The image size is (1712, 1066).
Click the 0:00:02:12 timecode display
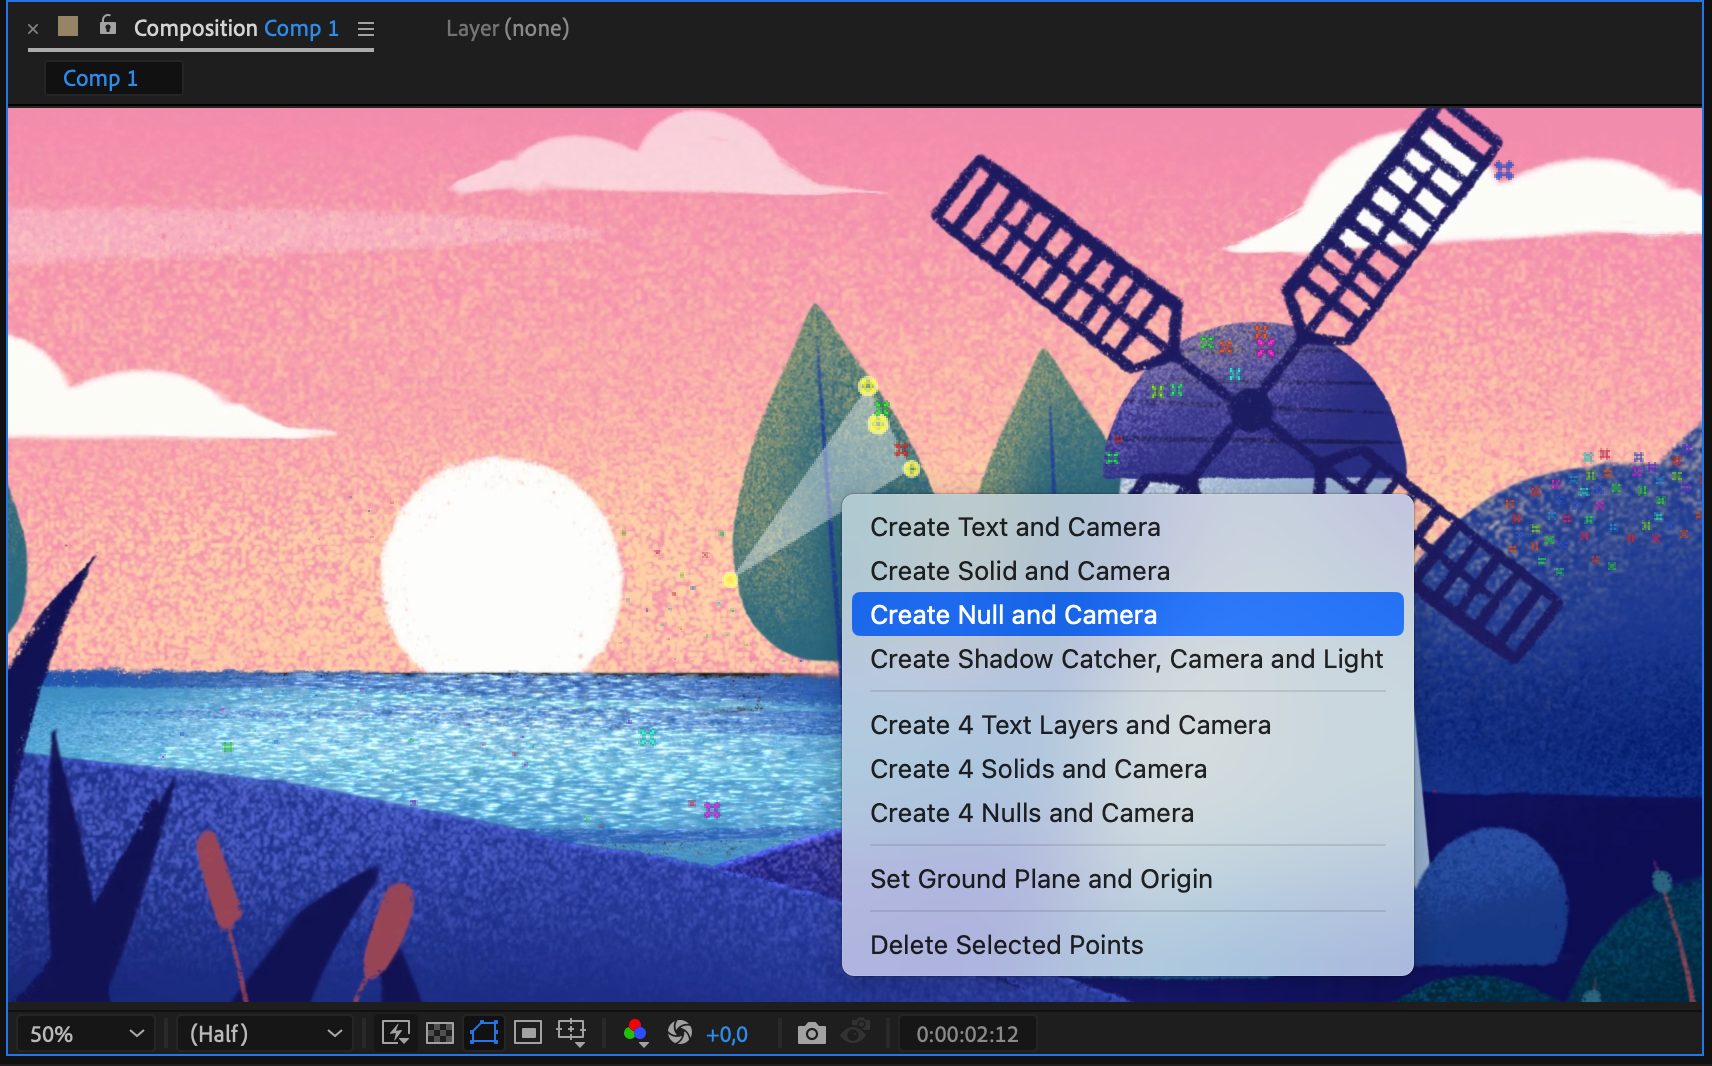967,1034
